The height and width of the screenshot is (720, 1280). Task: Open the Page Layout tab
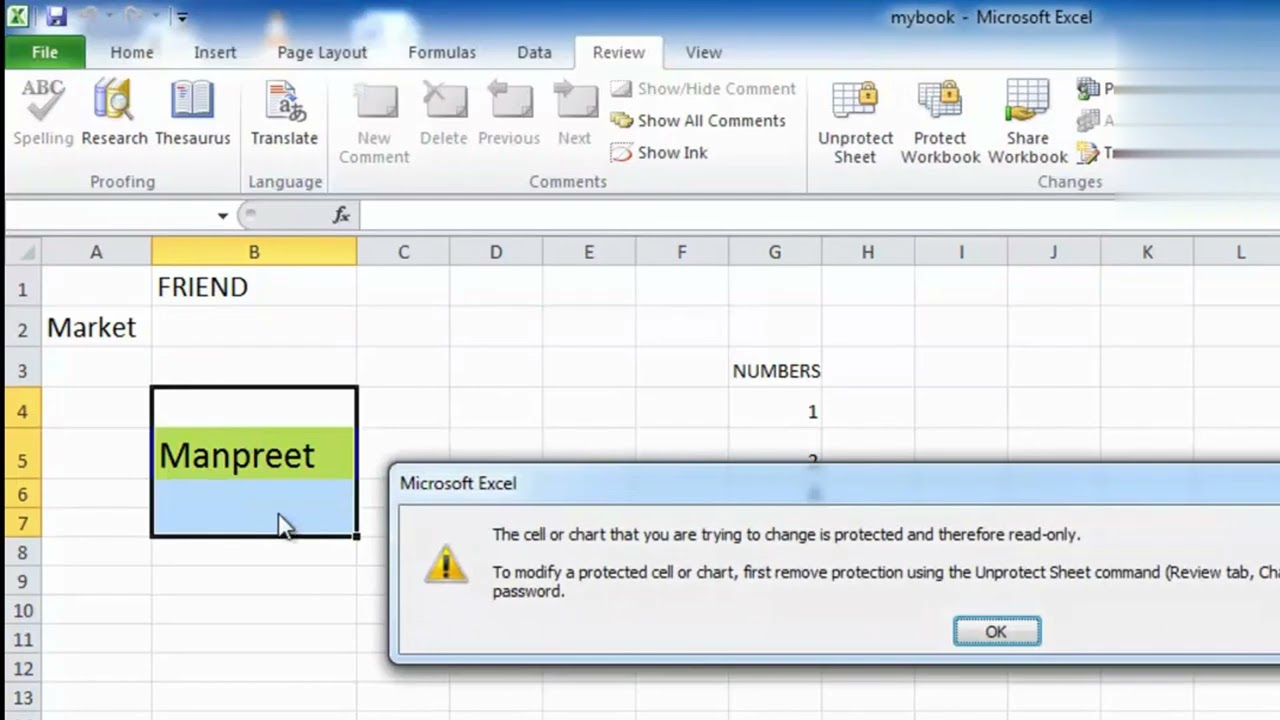point(322,53)
